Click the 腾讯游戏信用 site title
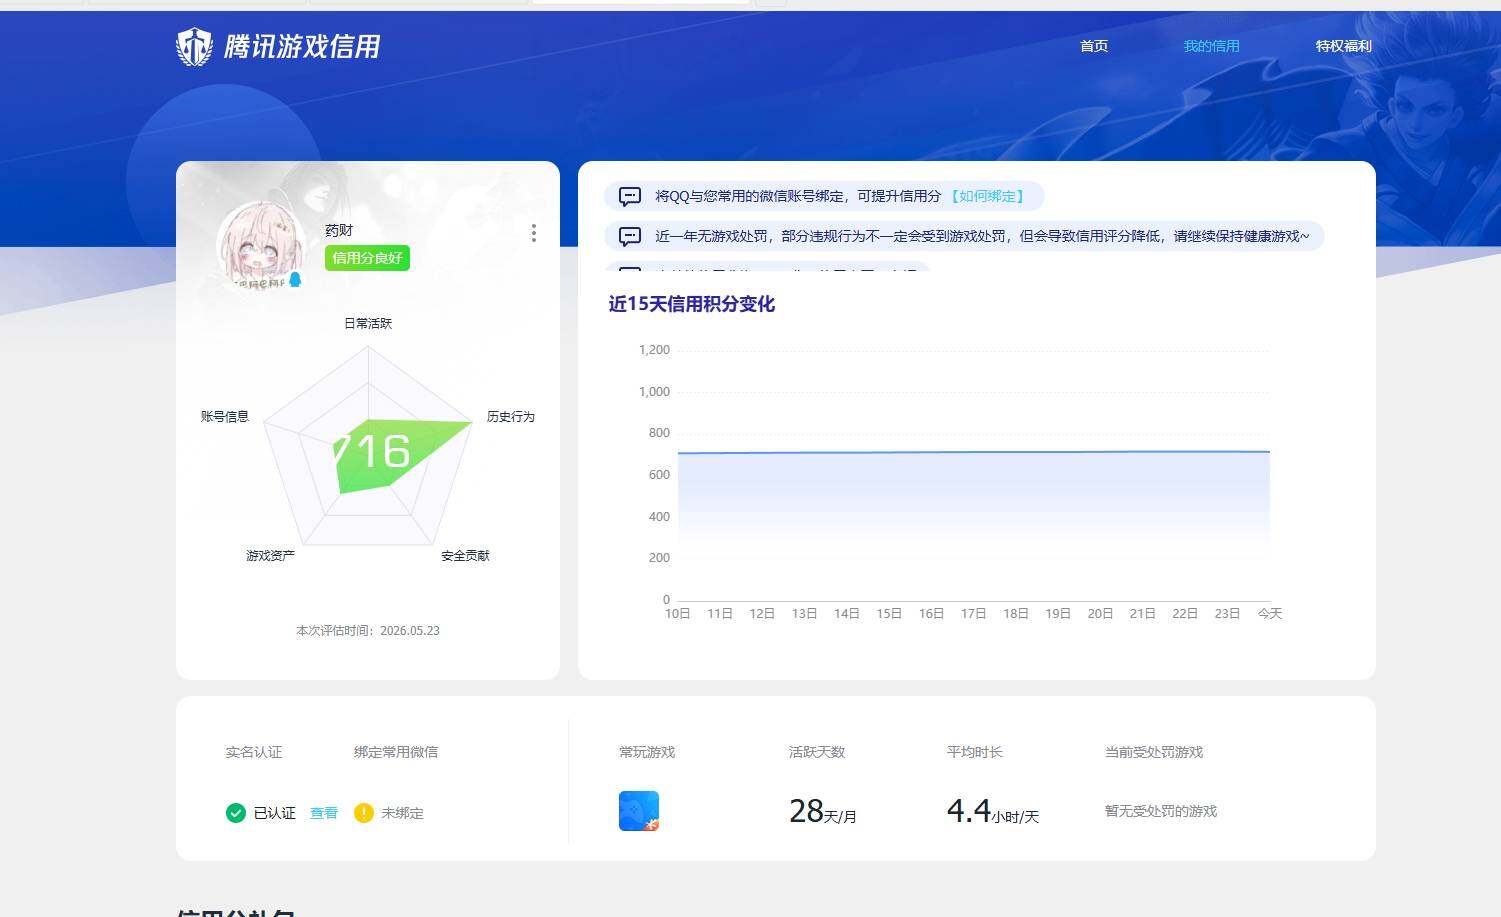 click(302, 47)
